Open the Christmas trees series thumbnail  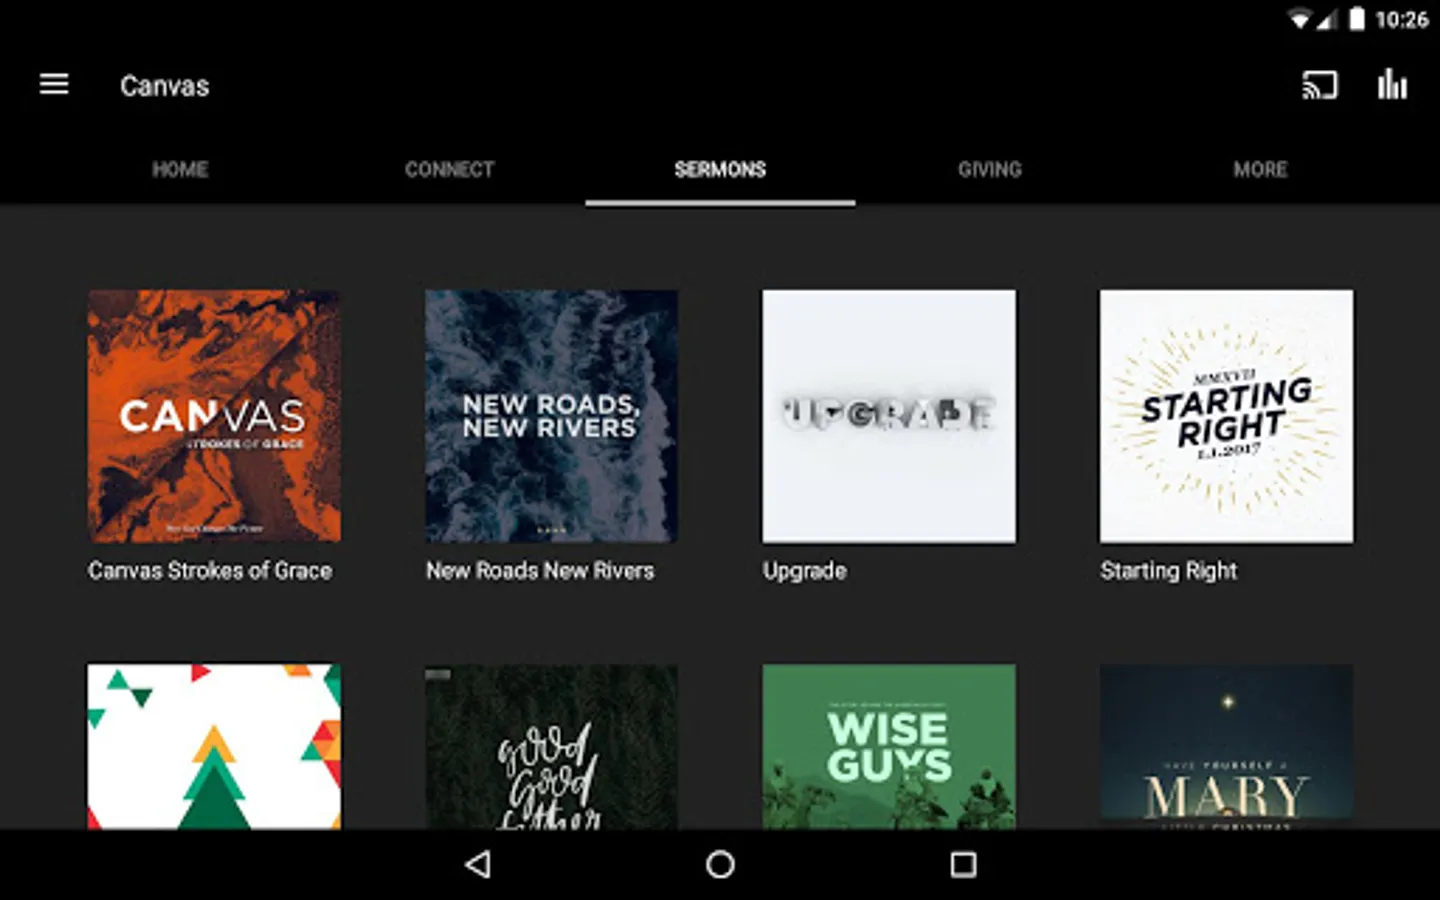[214, 746]
